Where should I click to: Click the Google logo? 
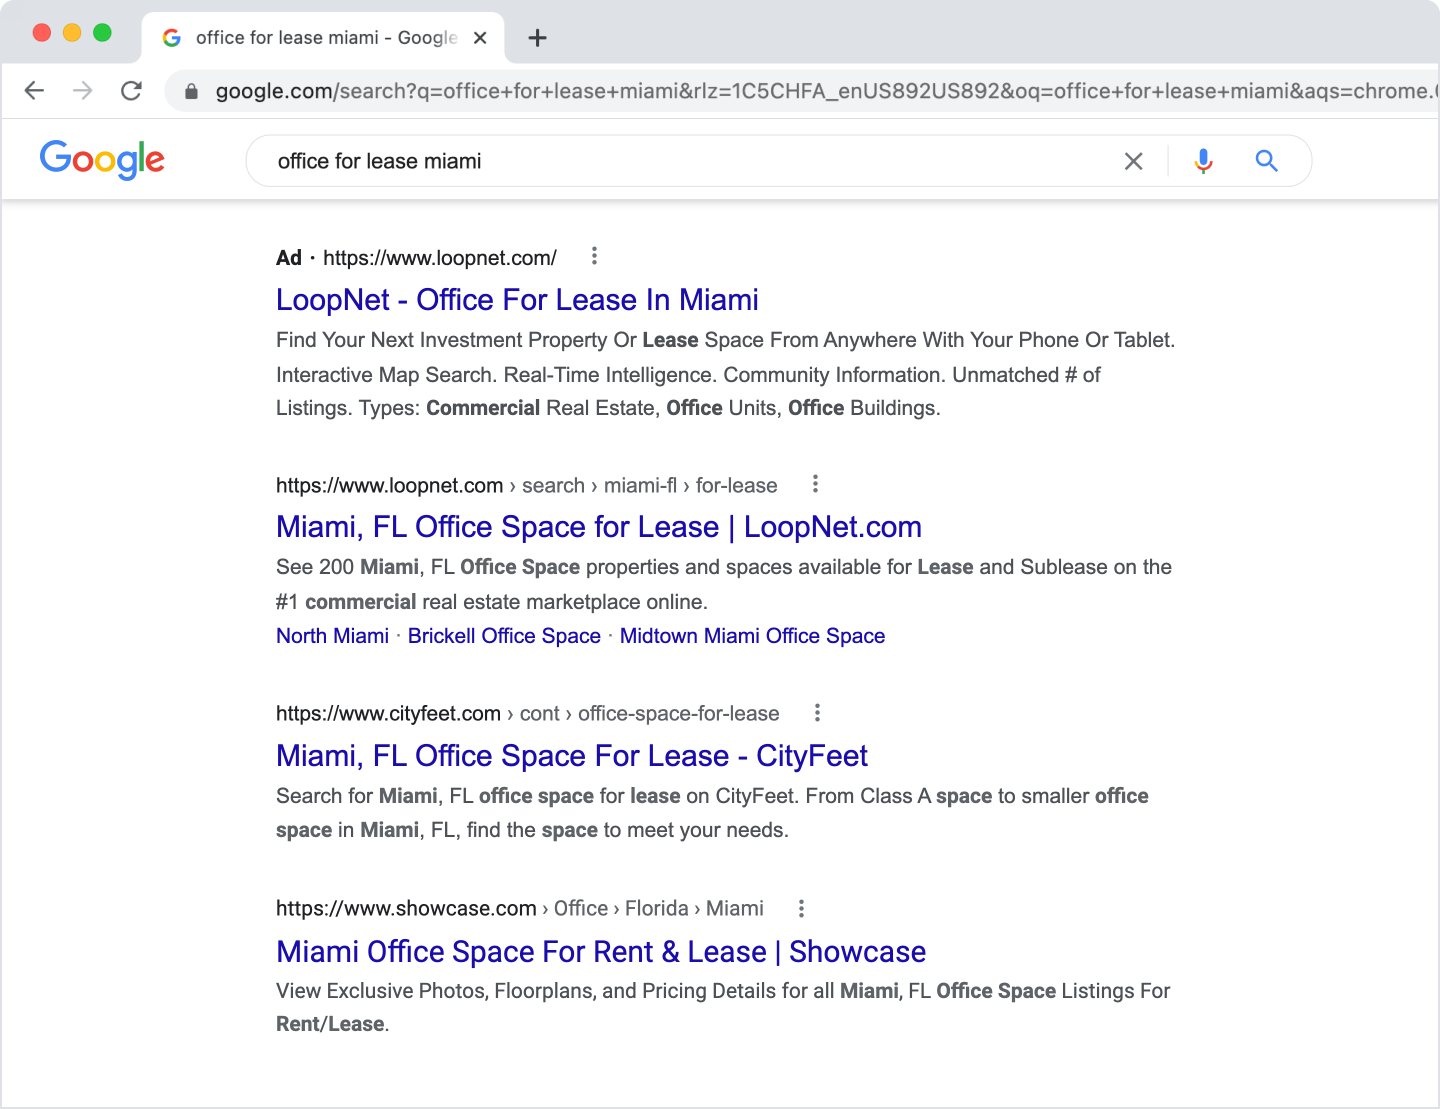click(x=102, y=160)
